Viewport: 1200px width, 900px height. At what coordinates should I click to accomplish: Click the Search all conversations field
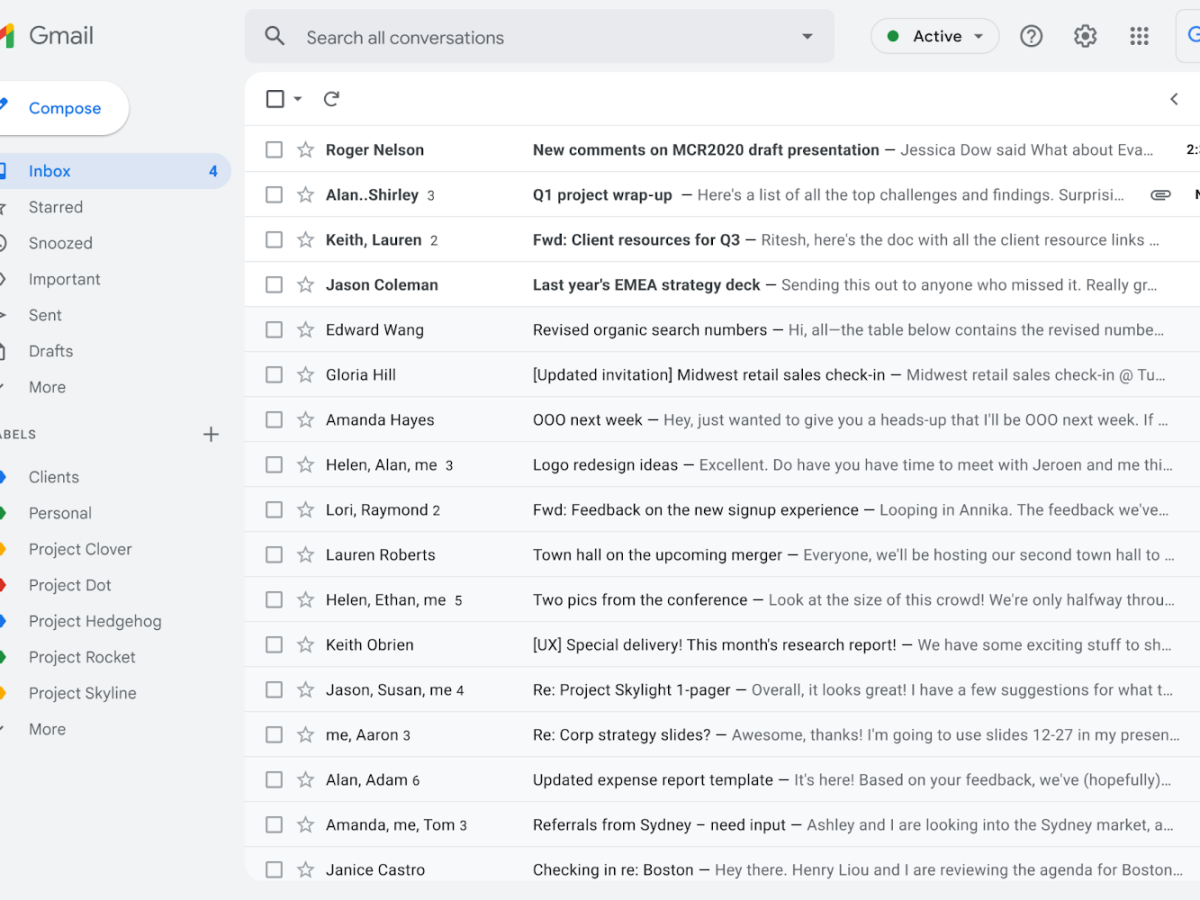(x=540, y=37)
